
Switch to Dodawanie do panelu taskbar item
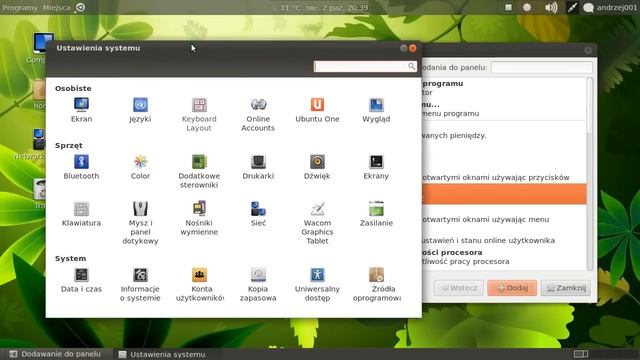[x=56, y=354]
